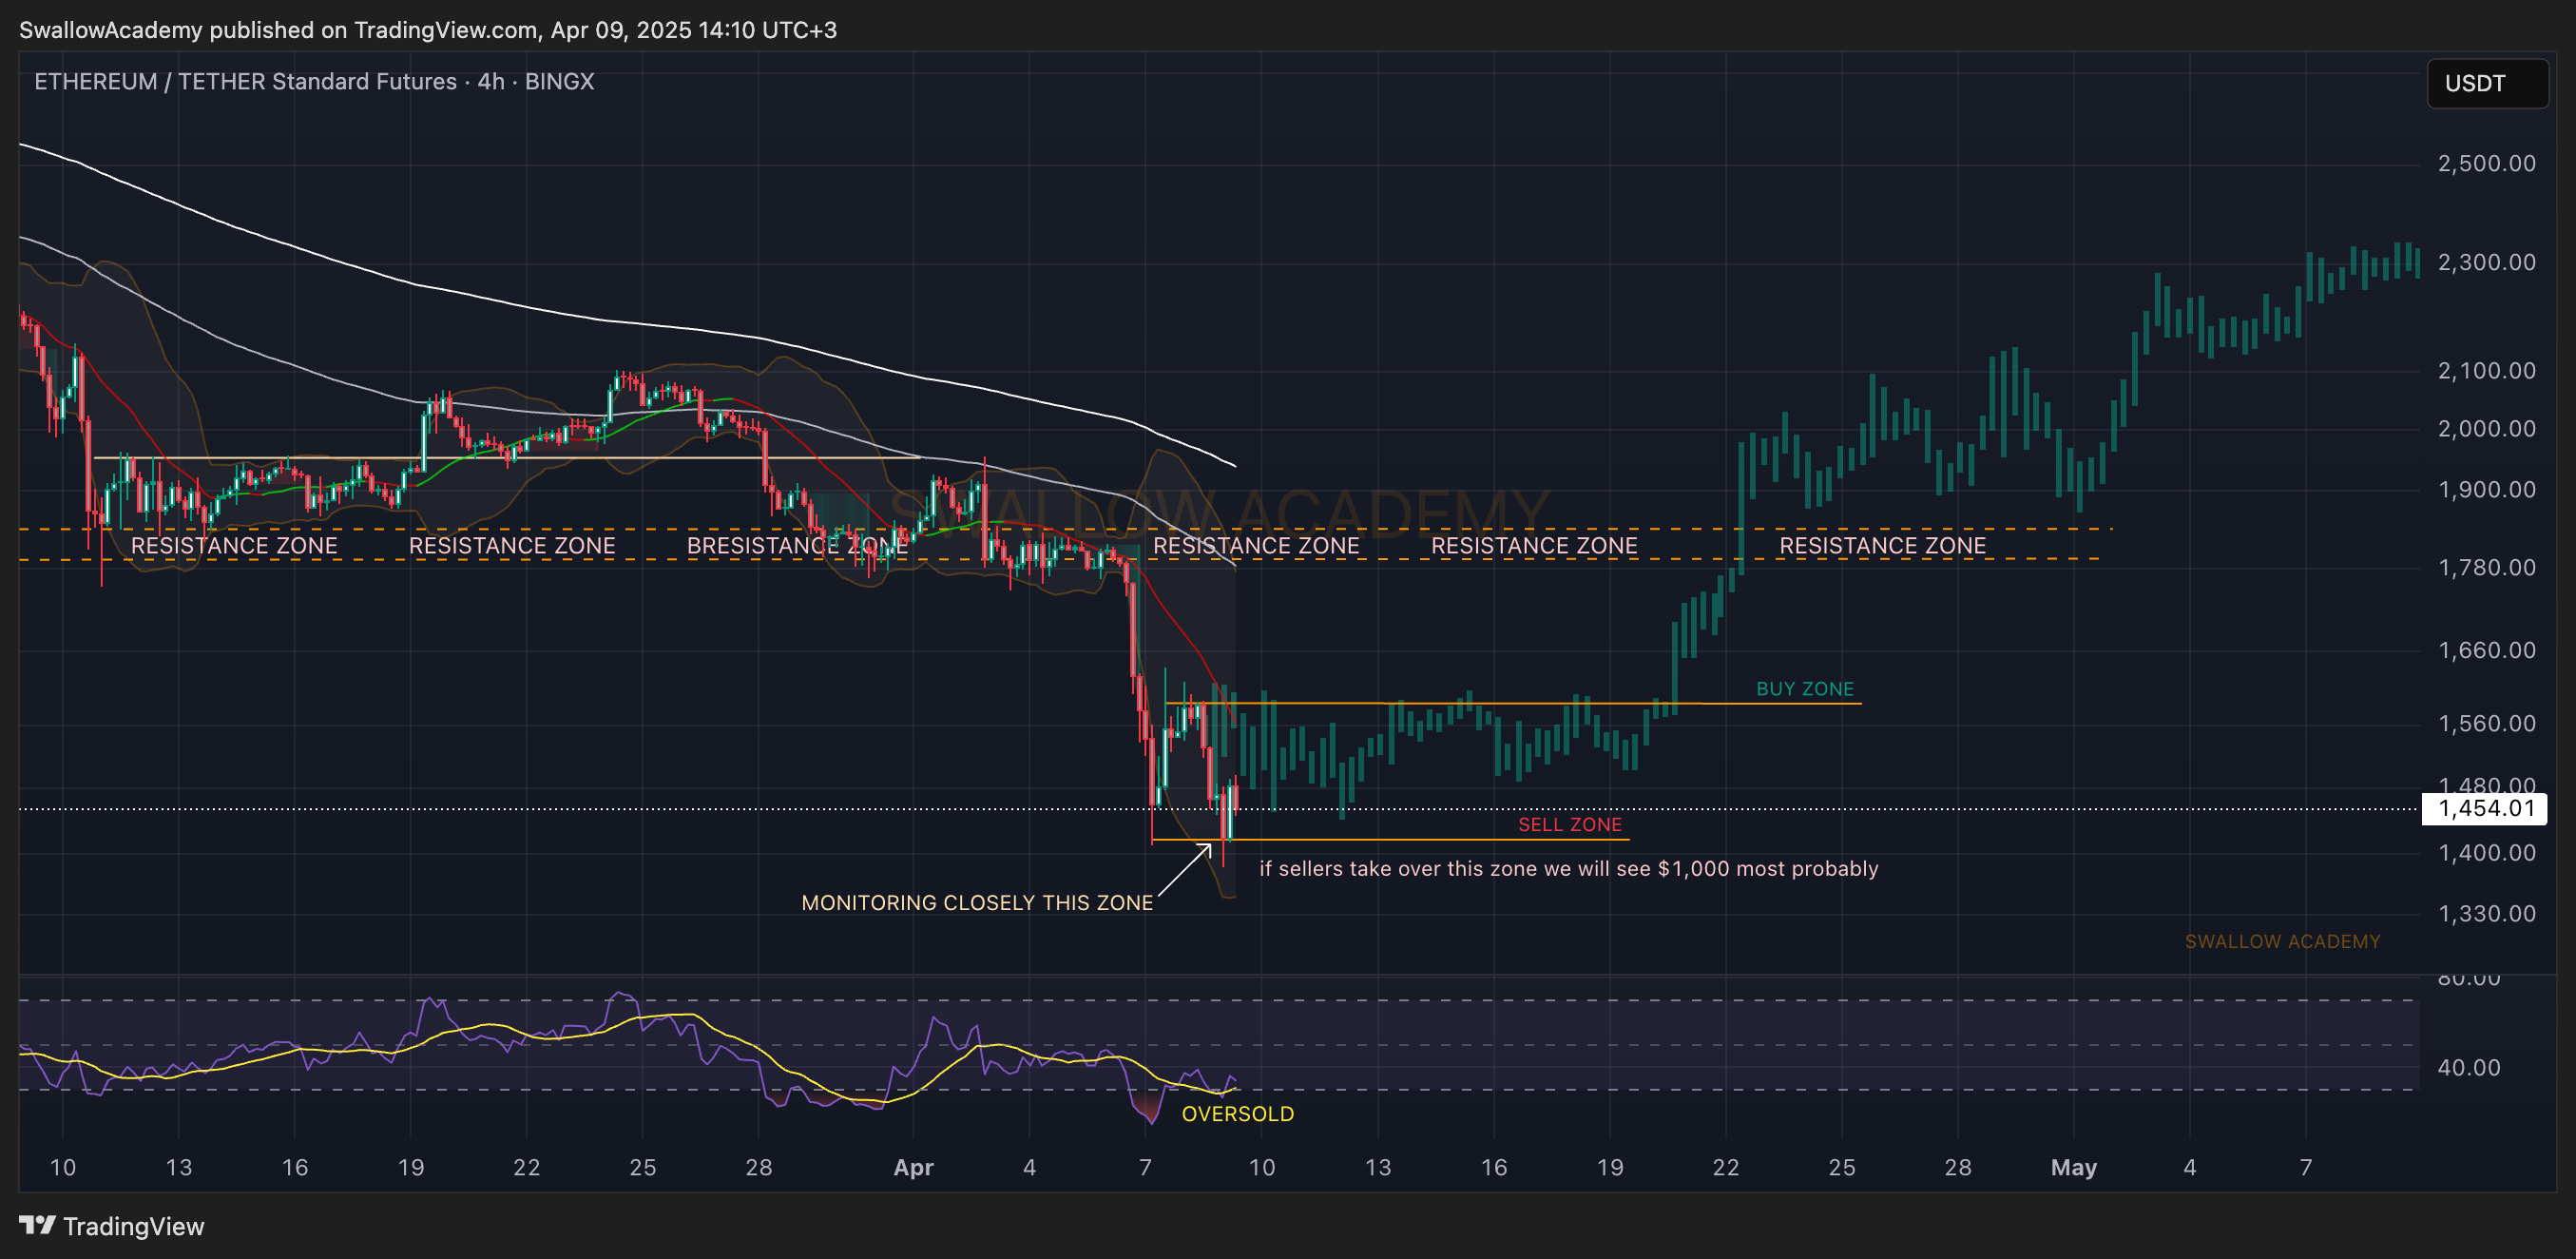The width and height of the screenshot is (2576, 1259).
Task: Click the TradingView logo icon
Action: pos(37,1225)
